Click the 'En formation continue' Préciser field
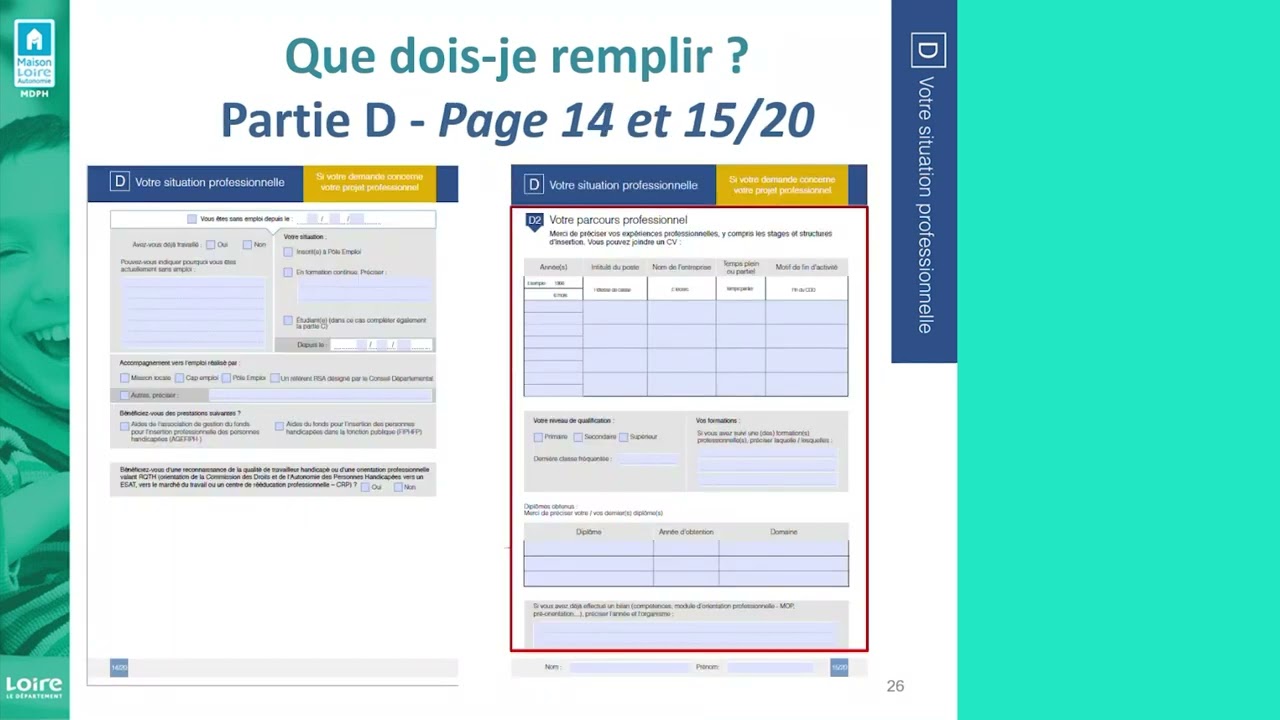Screen dimensions: 1280x720 pyautogui.click(x=365, y=291)
